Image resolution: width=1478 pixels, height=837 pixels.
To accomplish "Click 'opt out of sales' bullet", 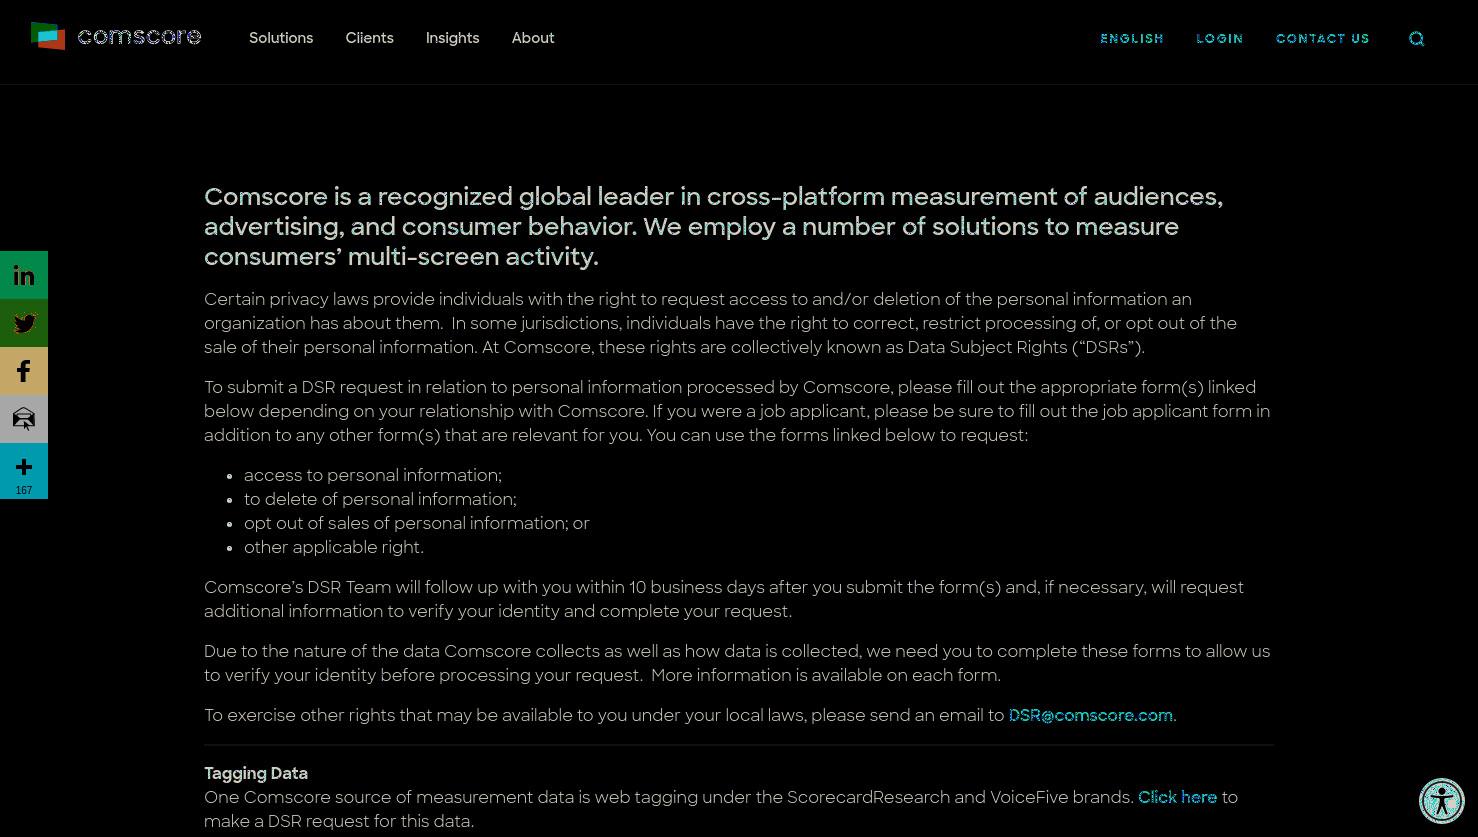I will 417,523.
